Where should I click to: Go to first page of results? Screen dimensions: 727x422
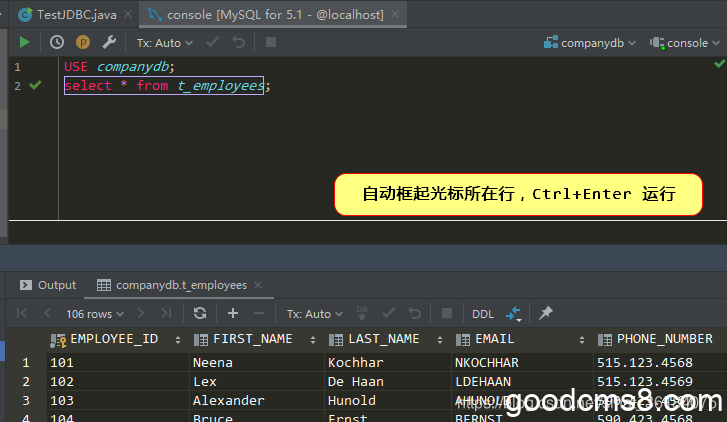21,314
